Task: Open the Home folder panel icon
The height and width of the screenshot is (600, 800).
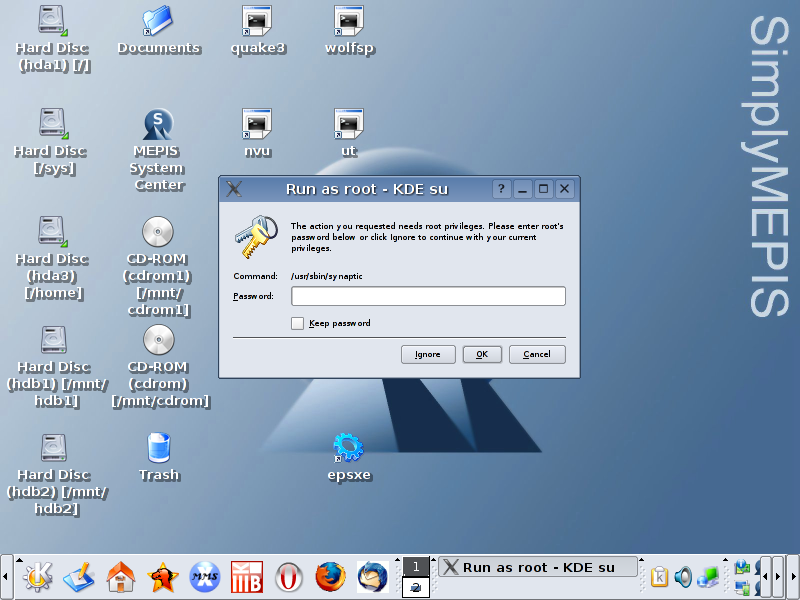Action: (121, 576)
